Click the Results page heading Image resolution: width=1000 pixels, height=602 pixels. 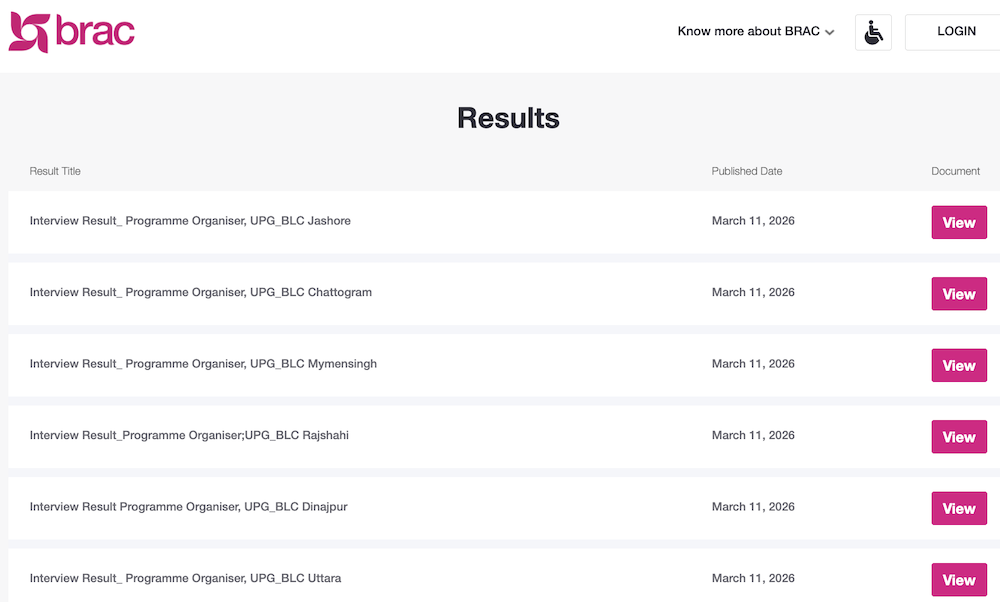click(508, 118)
